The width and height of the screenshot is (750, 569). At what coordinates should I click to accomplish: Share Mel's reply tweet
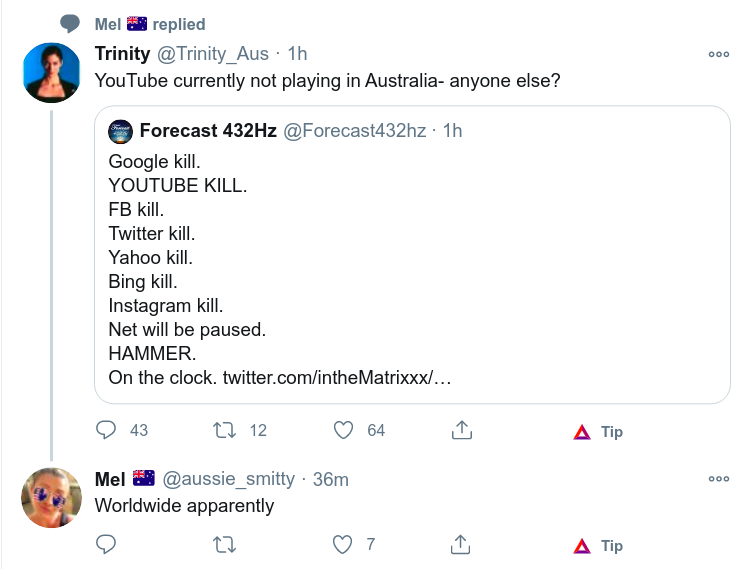tap(461, 544)
